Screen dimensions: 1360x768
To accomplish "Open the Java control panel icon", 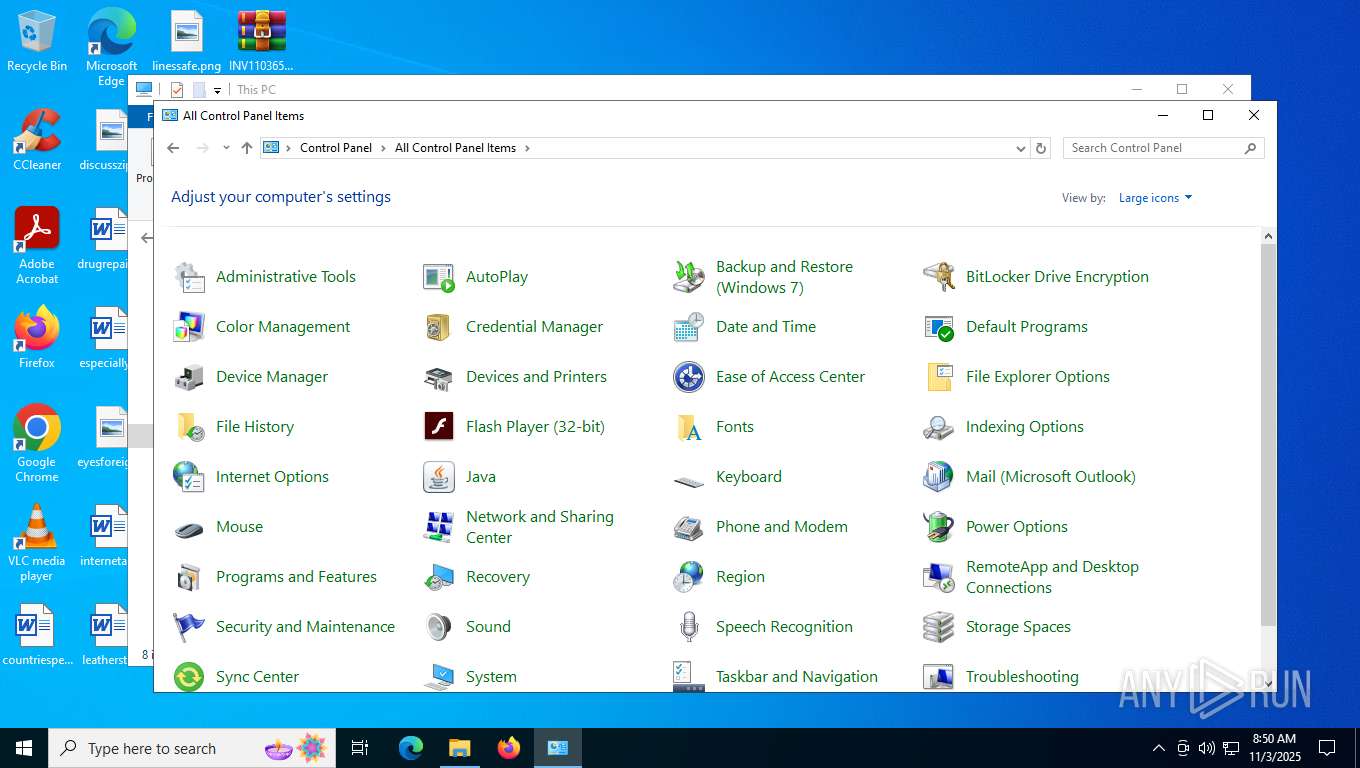I will (x=439, y=477).
